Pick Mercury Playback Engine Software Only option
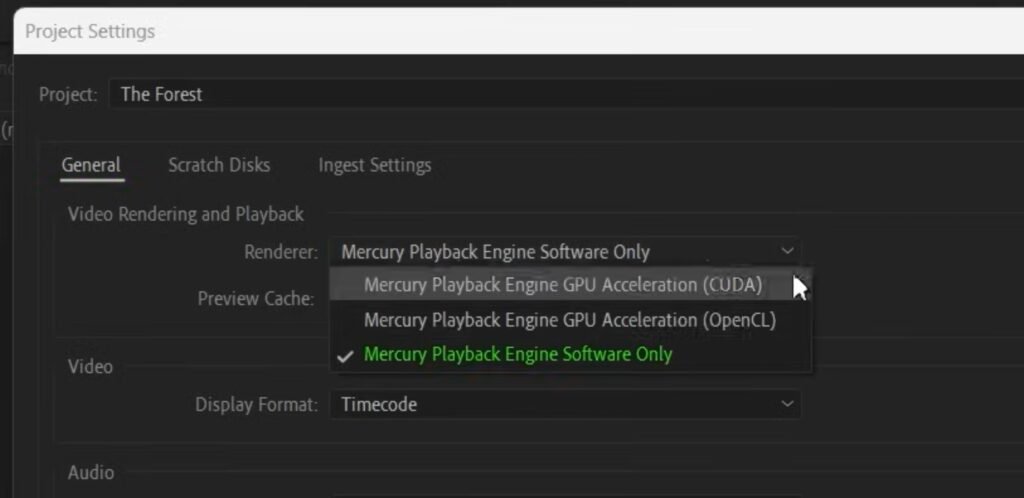Viewport: 1024px width, 498px height. click(518, 355)
